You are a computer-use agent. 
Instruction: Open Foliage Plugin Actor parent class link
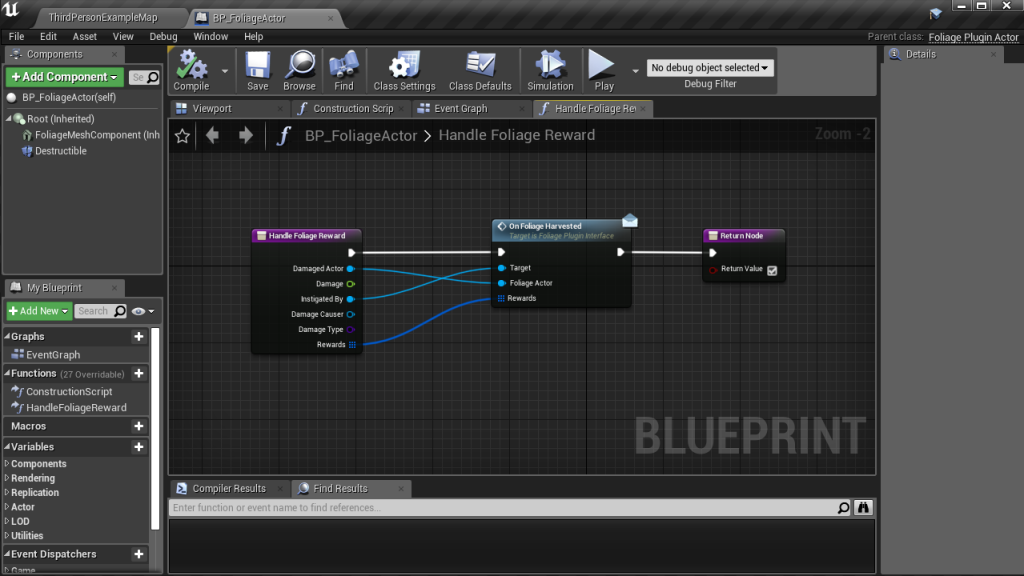[x=973, y=37]
